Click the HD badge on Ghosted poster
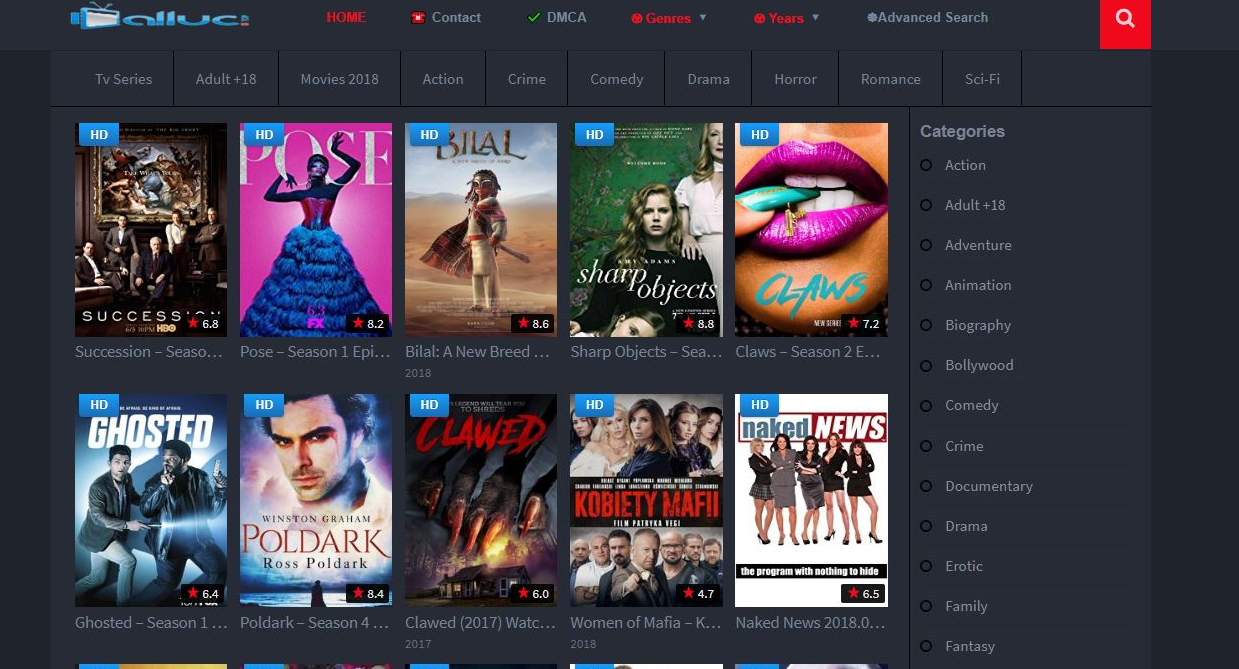Image resolution: width=1239 pixels, height=669 pixels. (x=99, y=404)
